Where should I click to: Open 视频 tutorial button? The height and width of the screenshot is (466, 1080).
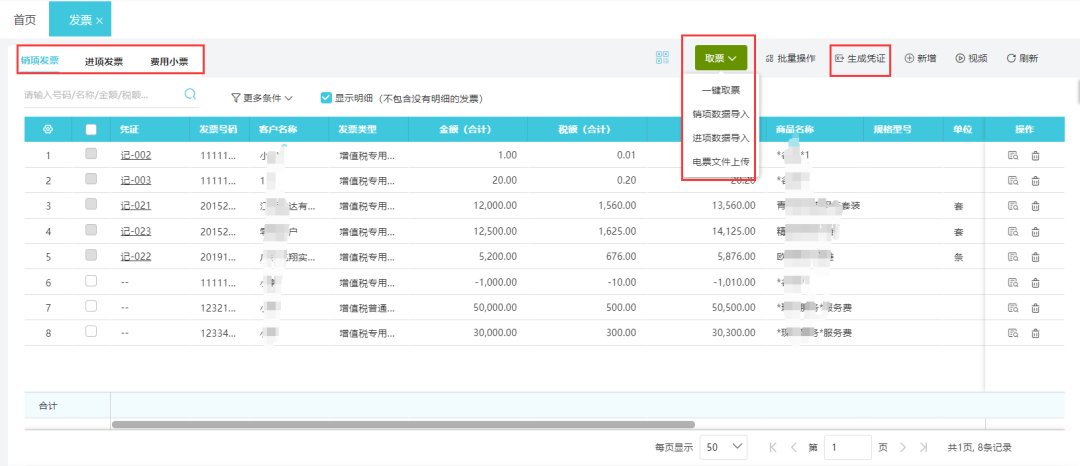(971, 59)
